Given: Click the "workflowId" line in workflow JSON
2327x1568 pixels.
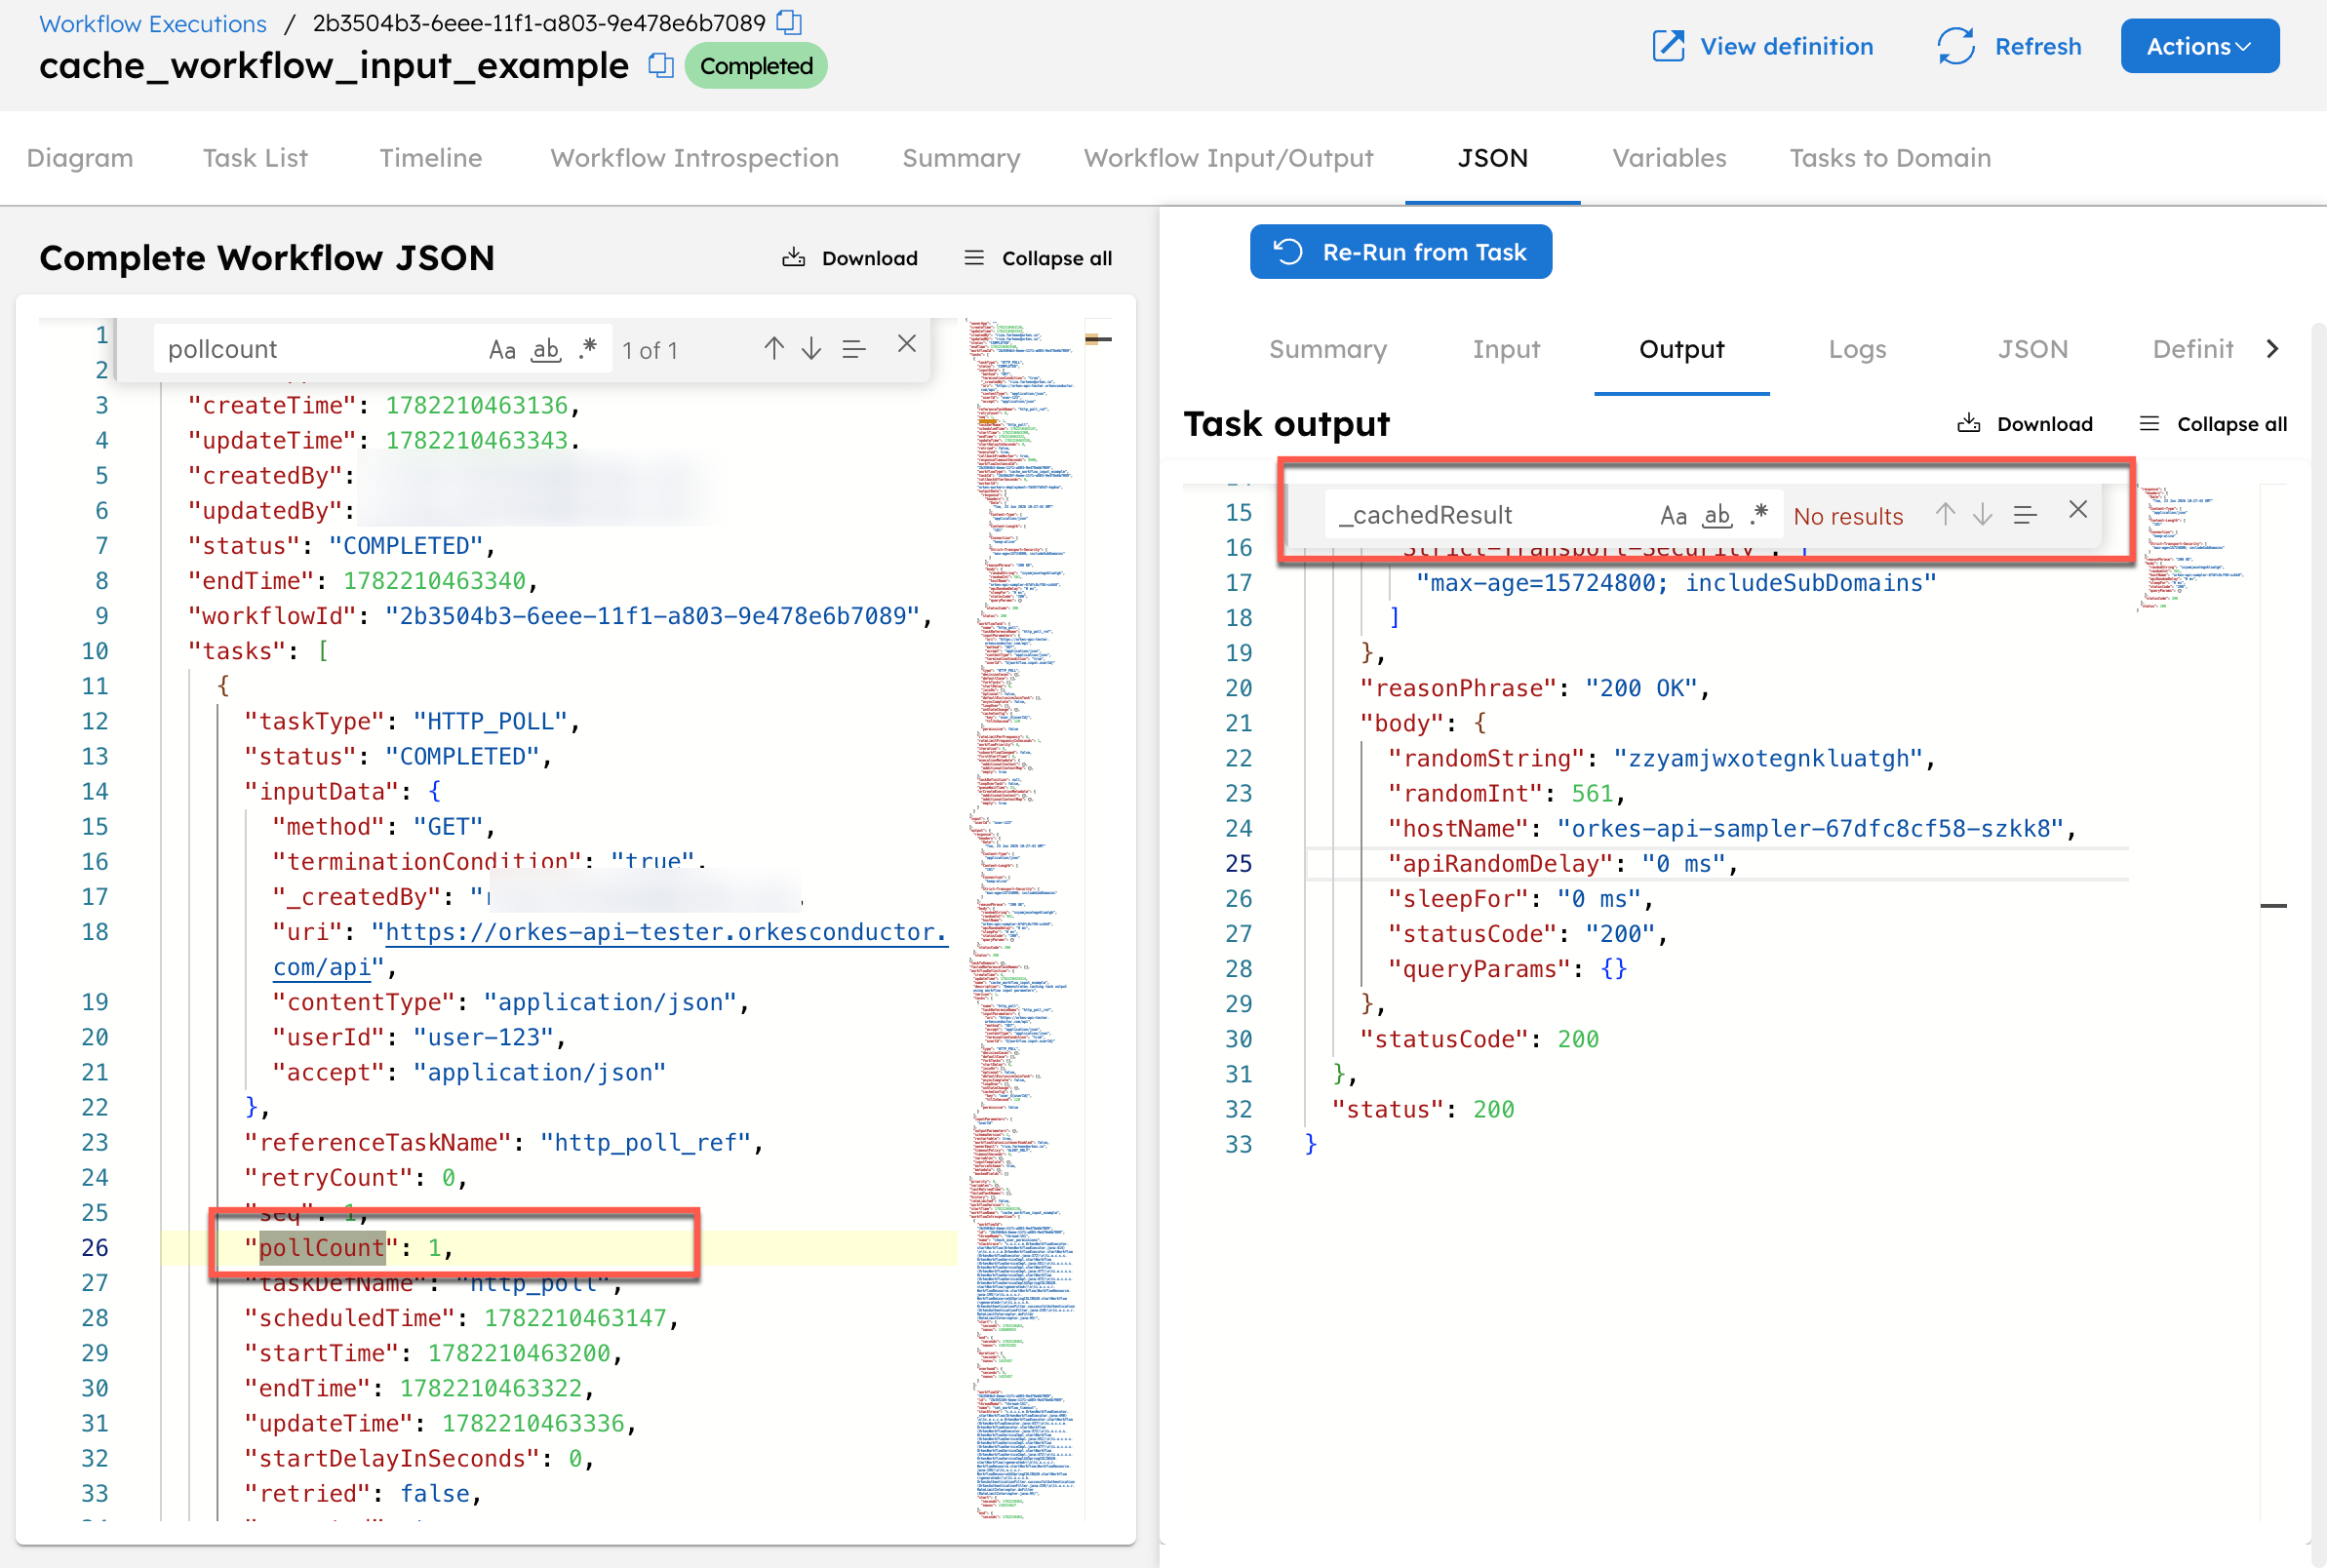Looking at the screenshot, I should pyautogui.click(x=560, y=616).
